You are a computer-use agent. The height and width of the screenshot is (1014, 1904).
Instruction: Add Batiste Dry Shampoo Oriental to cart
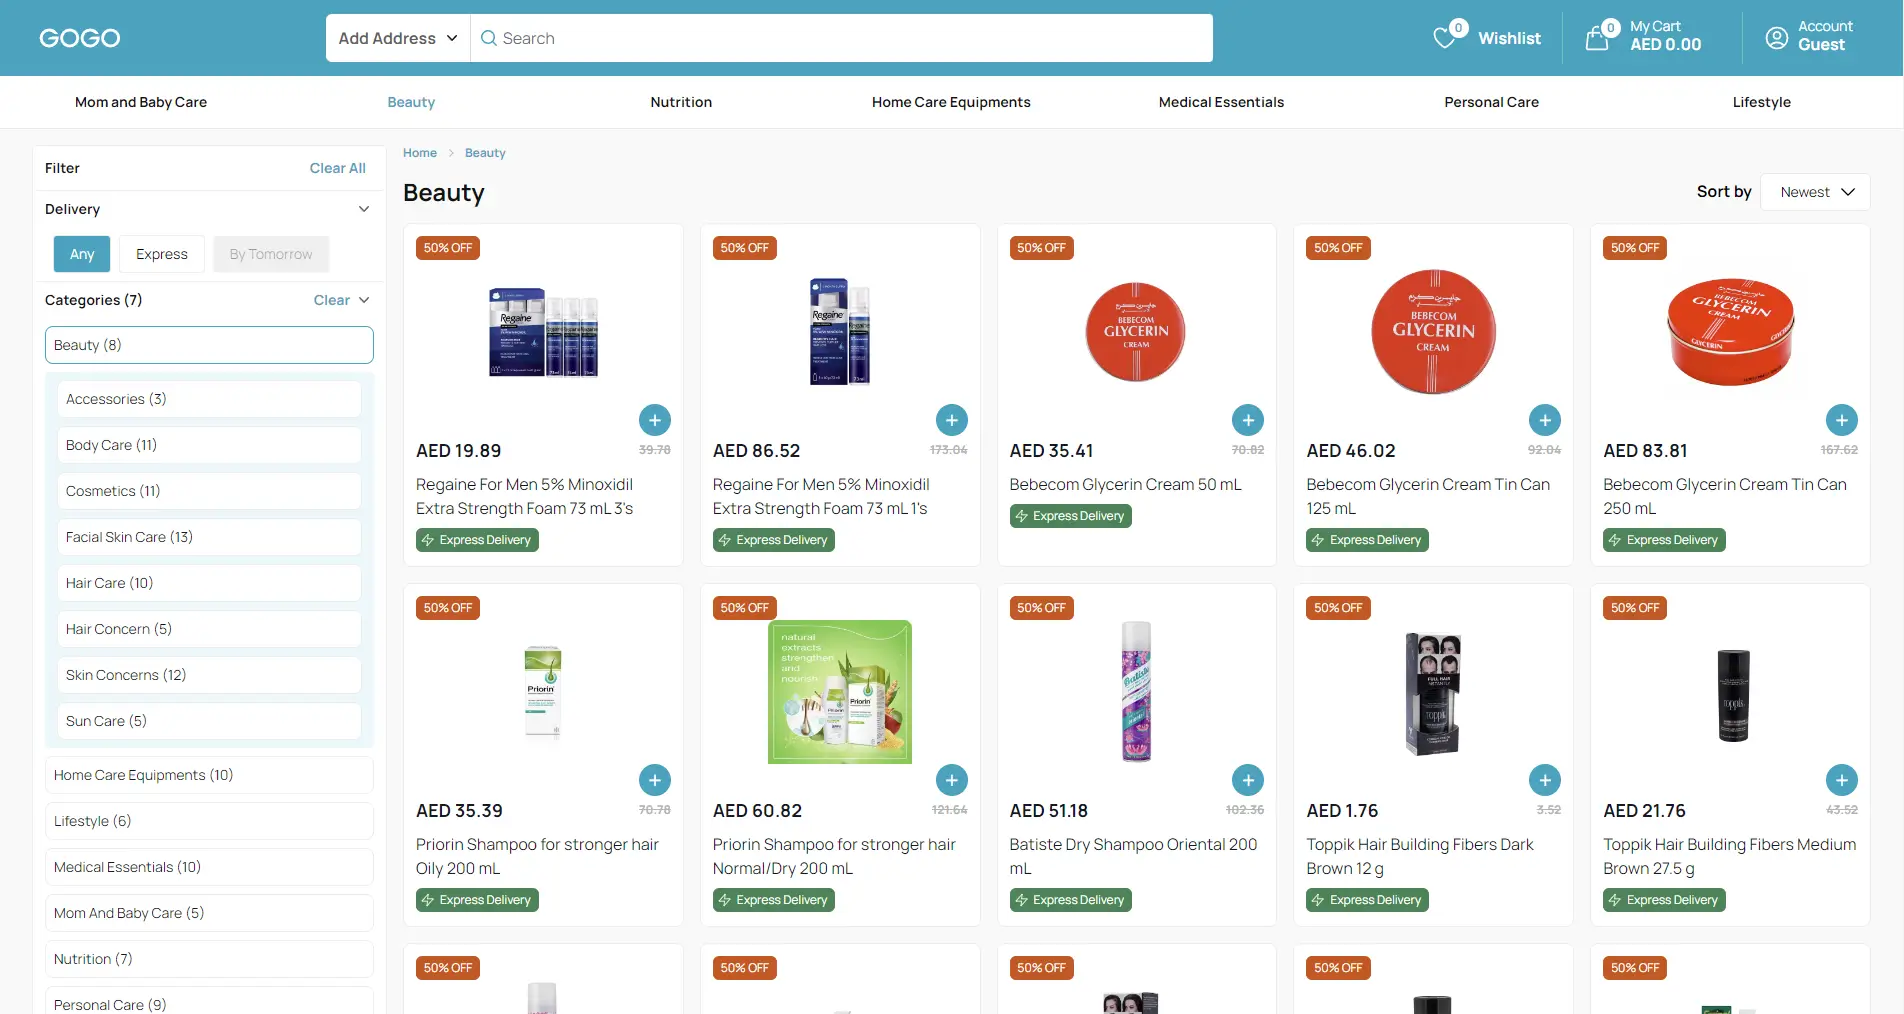1248,780
